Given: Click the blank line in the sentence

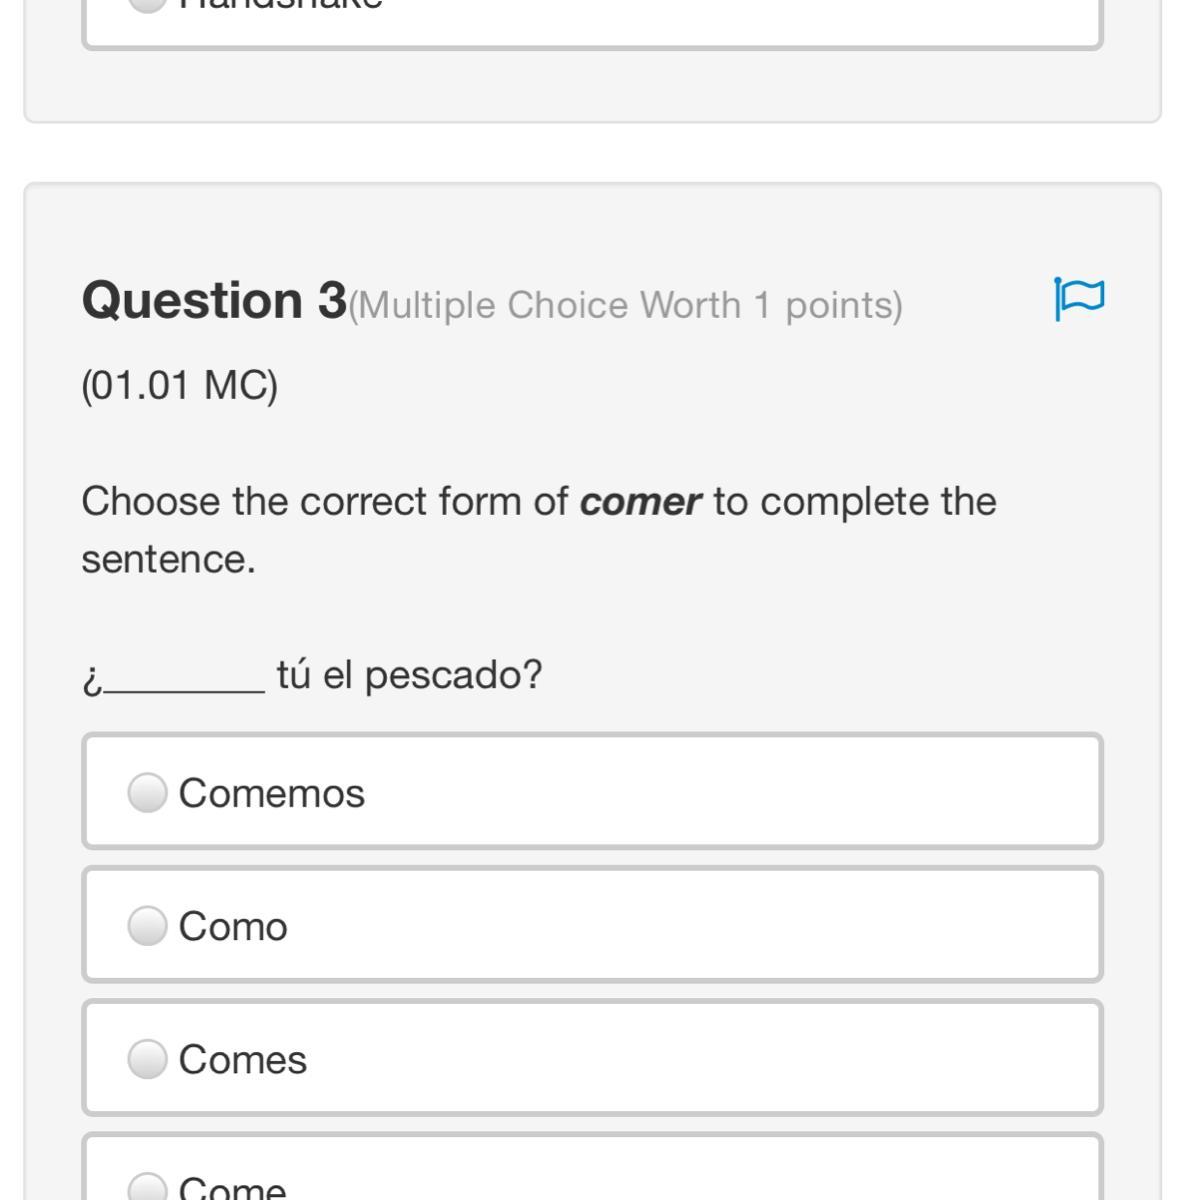Looking at the screenshot, I should pyautogui.click(x=185, y=682).
